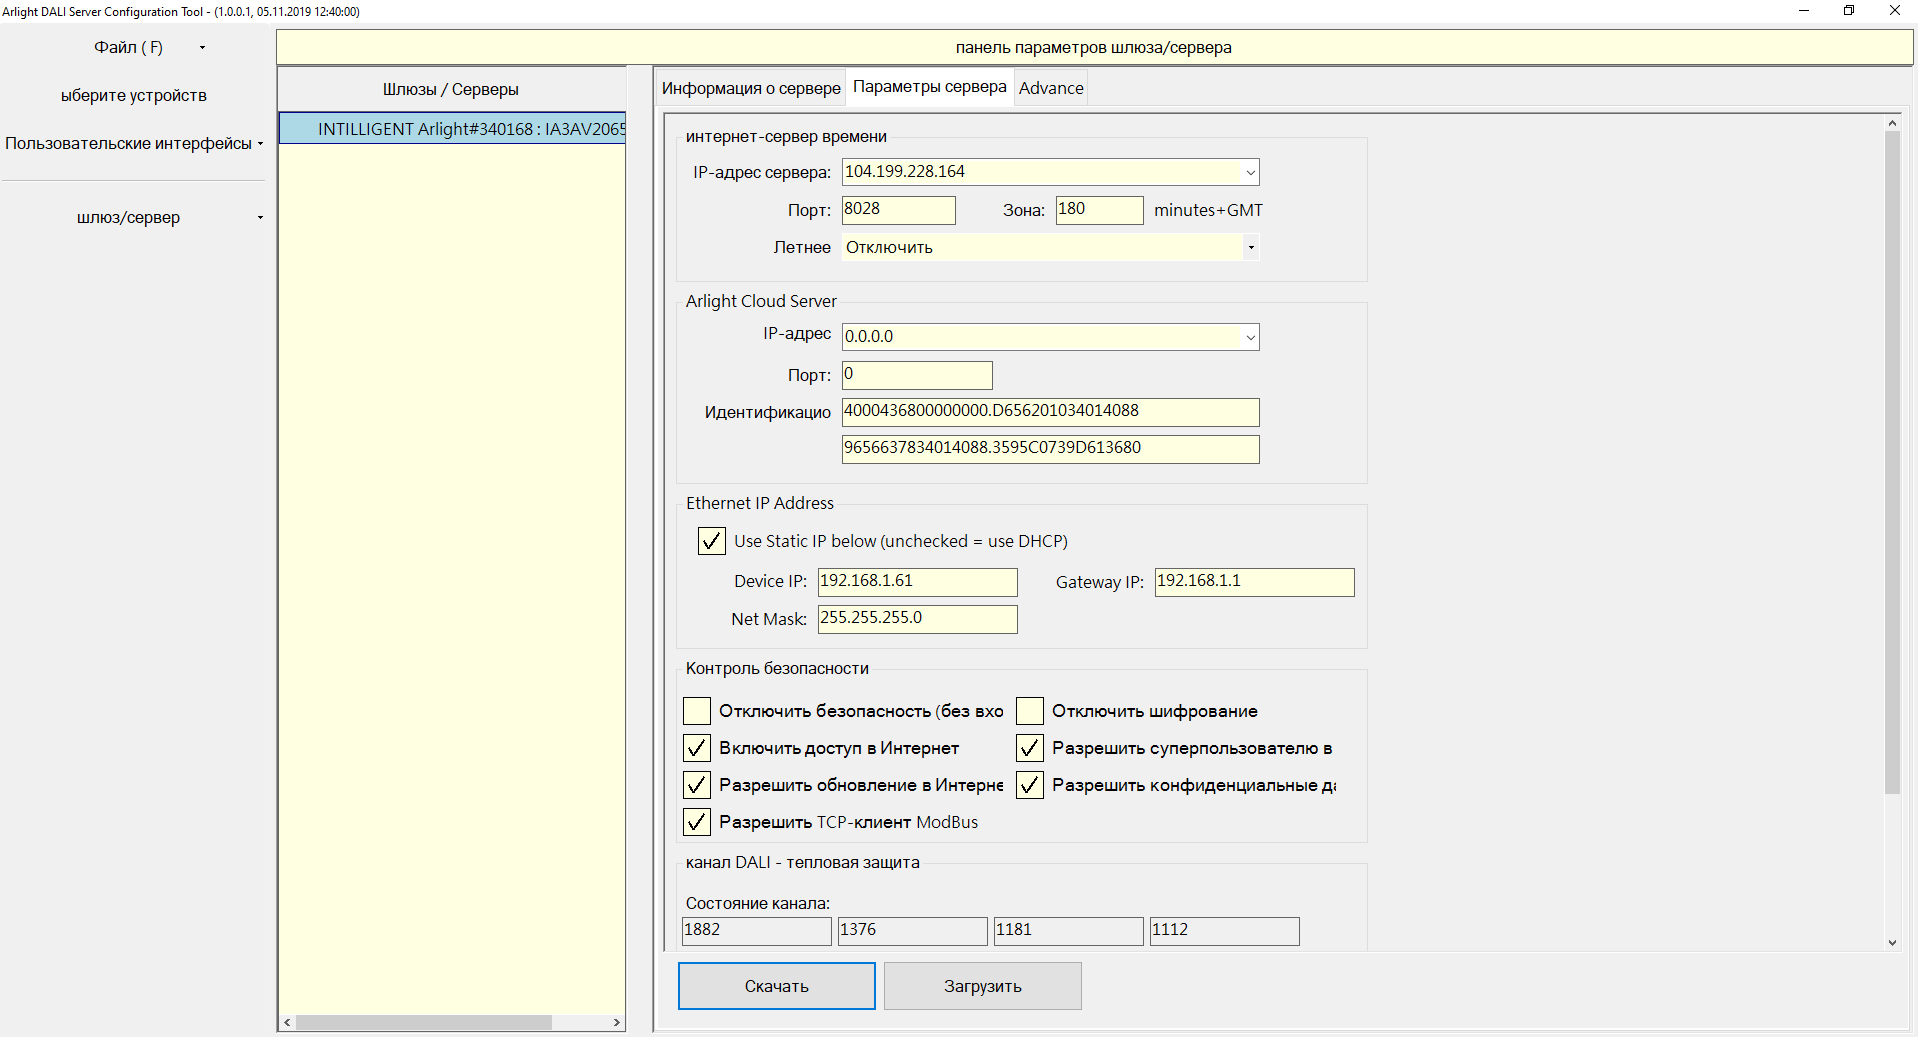This screenshot has height=1037, width=1918.
Task: Open the Advance tab
Action: coord(1050,88)
